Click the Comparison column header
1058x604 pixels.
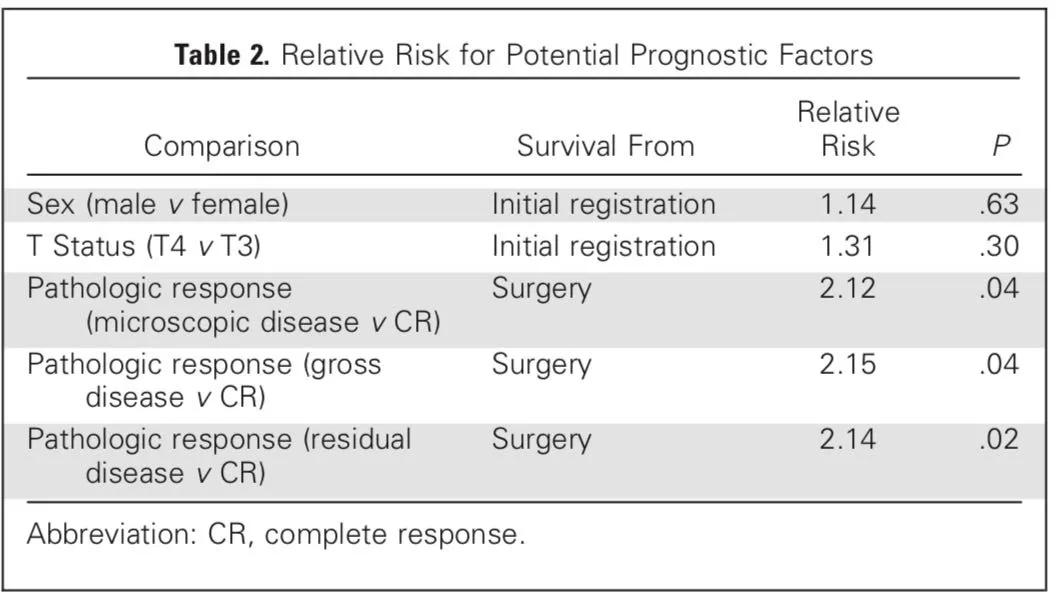pyautogui.click(x=221, y=146)
